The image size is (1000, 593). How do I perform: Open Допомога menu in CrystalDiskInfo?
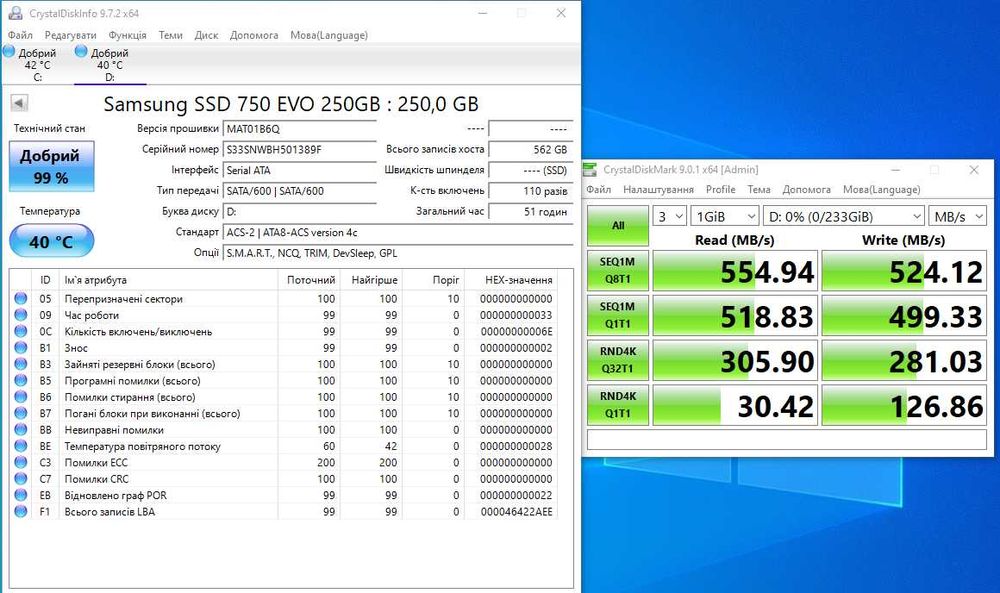[254, 35]
